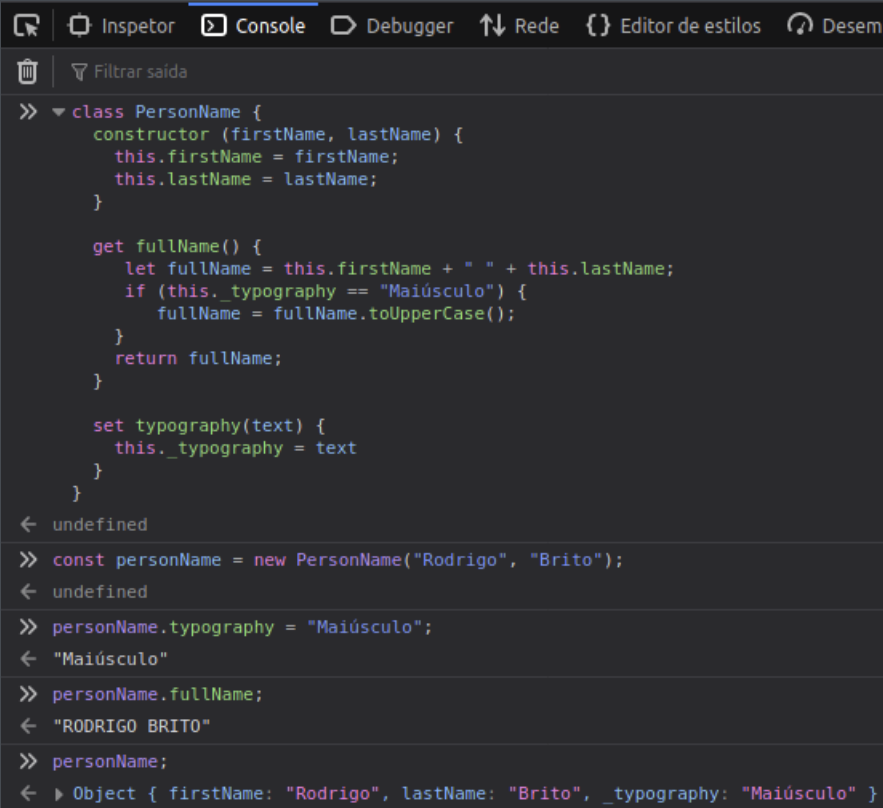Expand the Object output details
This screenshot has width=883, height=808.
pyautogui.click(x=59, y=794)
